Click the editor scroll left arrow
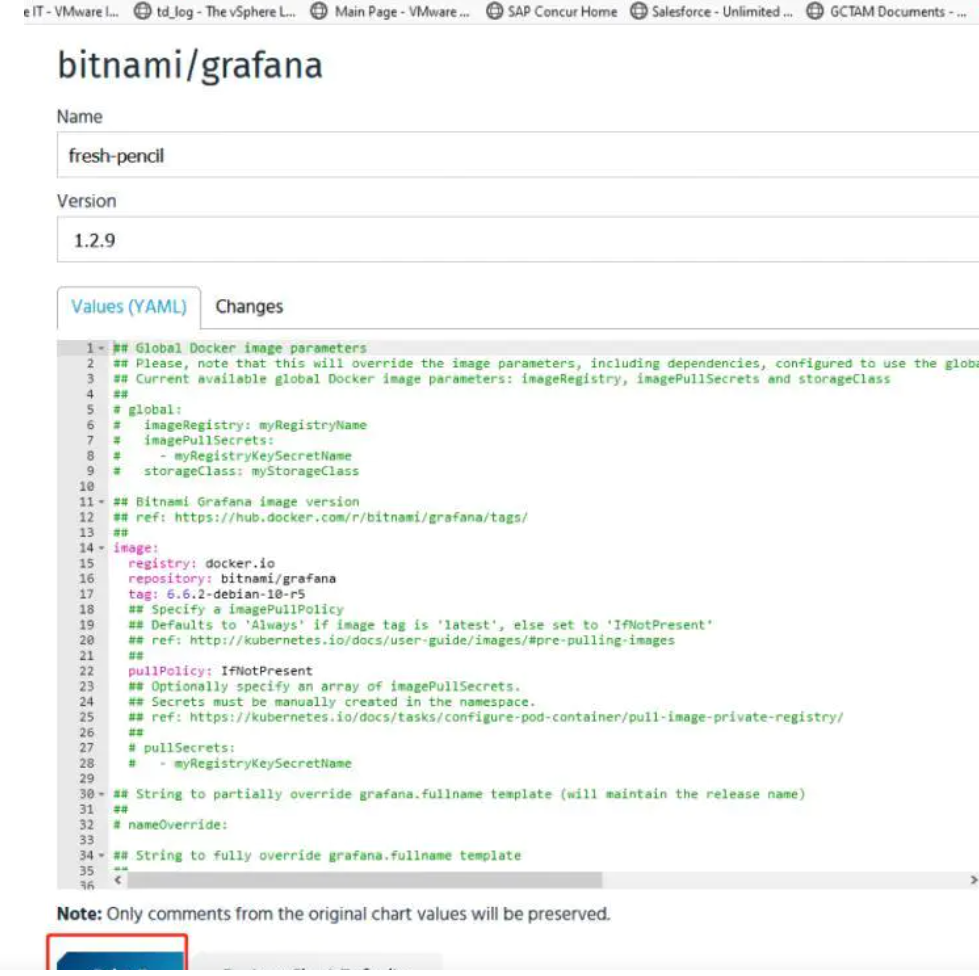The width and height of the screenshot is (979, 976). [117, 880]
